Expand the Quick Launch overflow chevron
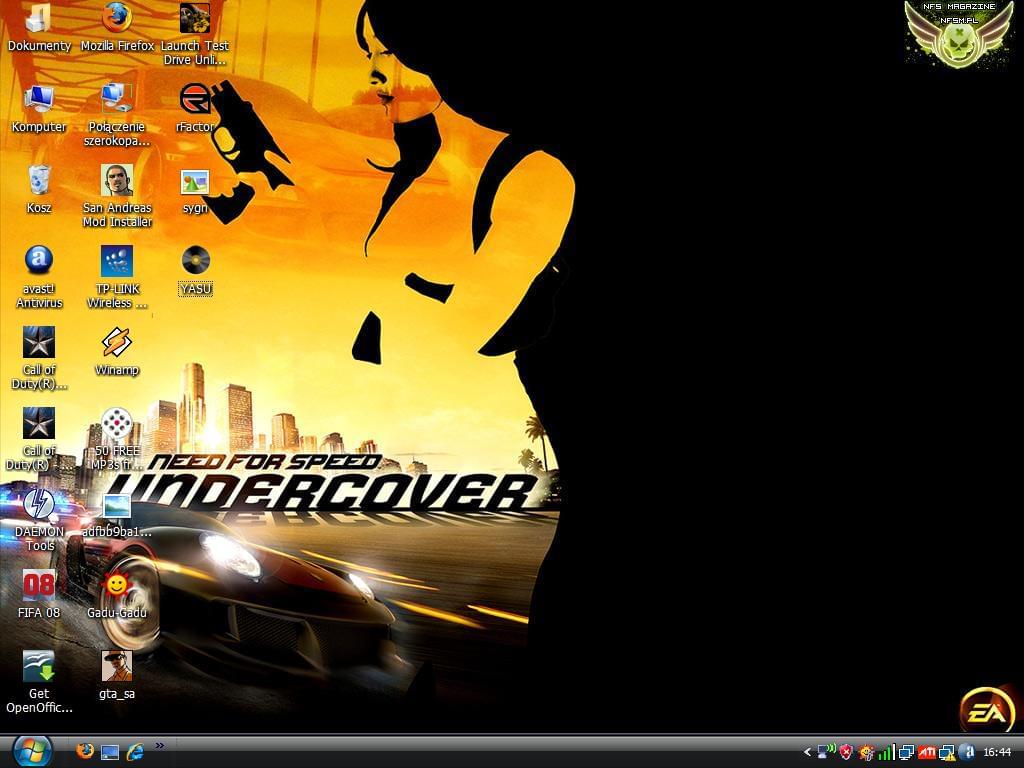The image size is (1024, 768). pos(160,745)
